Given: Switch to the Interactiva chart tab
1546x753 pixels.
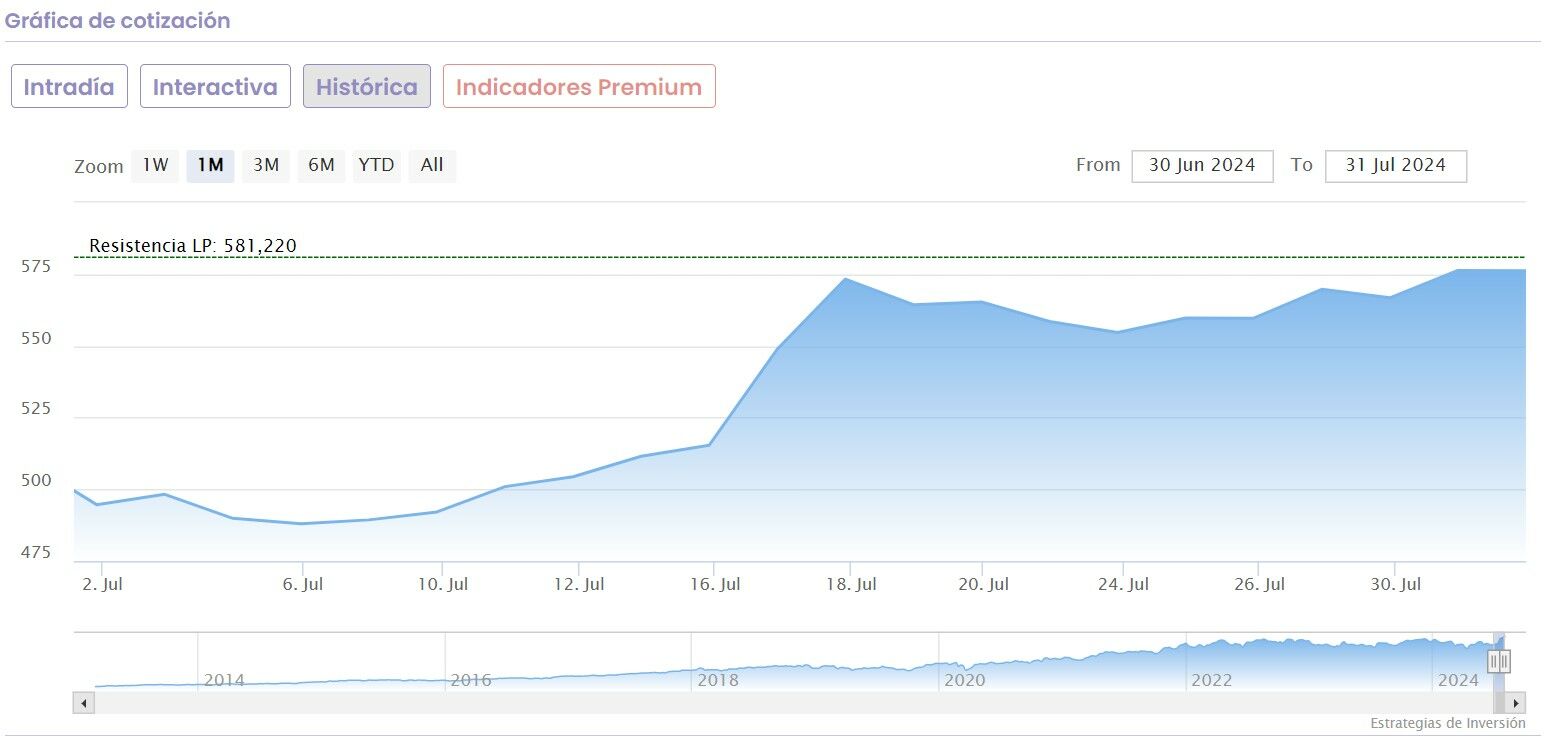Looking at the screenshot, I should tap(215, 87).
